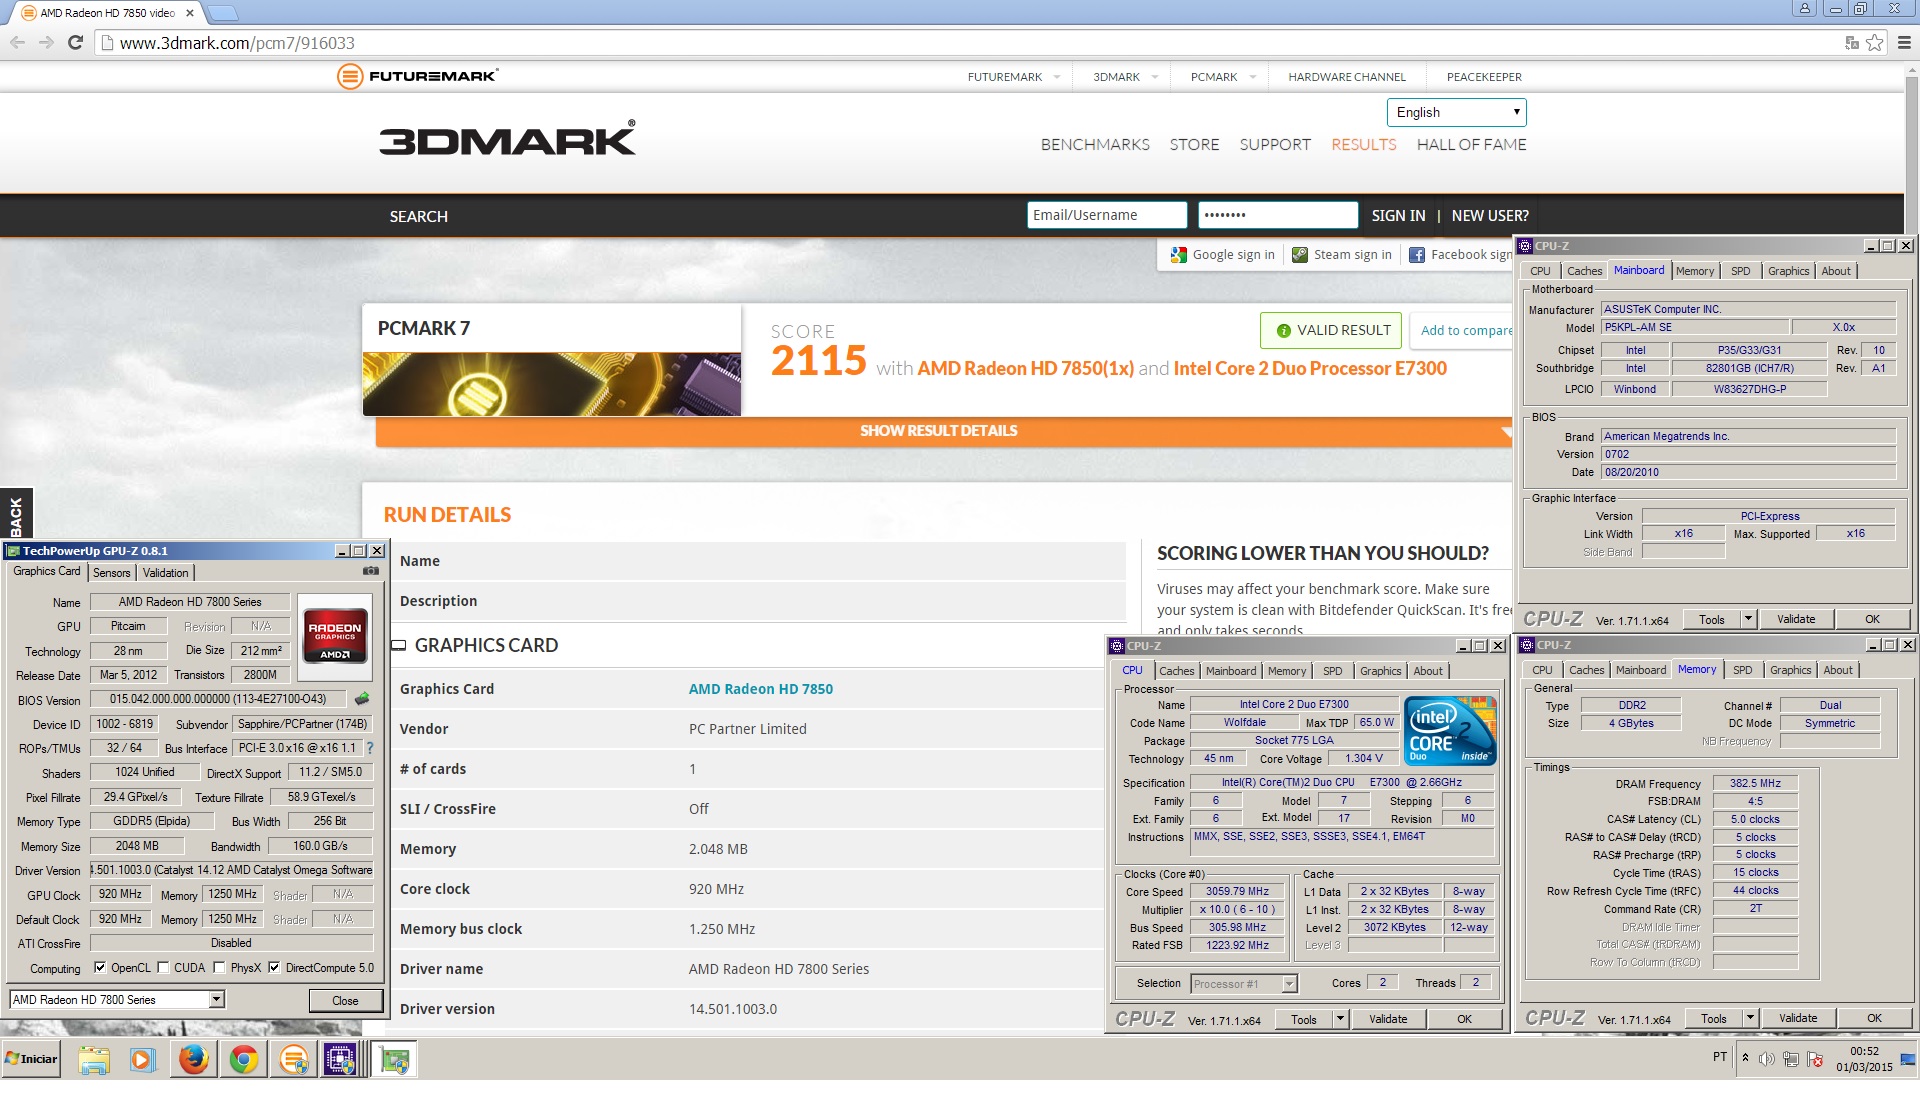Click the GPU-Z screenshot camera icon

click(371, 571)
